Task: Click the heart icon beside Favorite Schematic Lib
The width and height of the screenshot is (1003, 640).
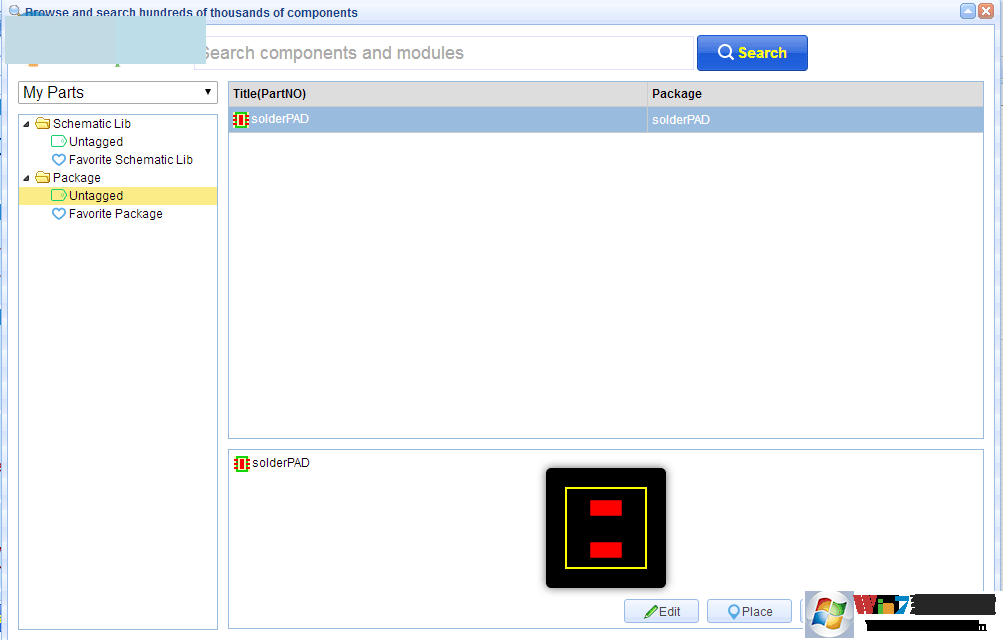Action: (59, 160)
